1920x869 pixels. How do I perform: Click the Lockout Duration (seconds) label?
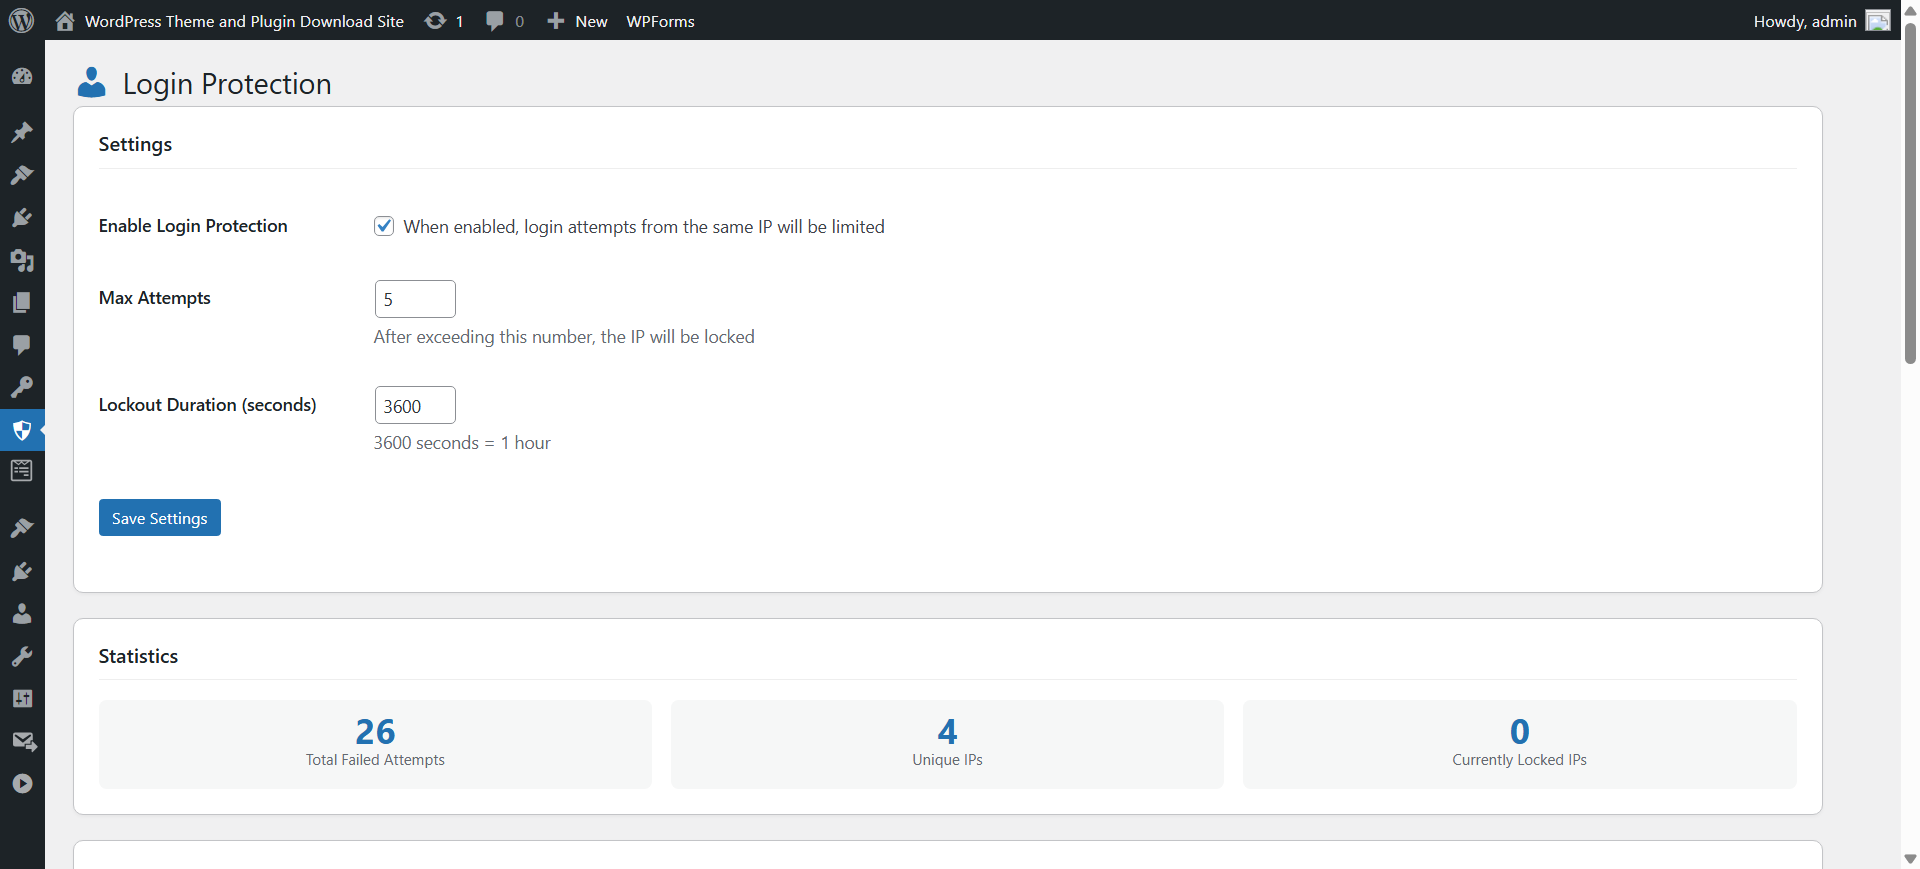pos(208,405)
